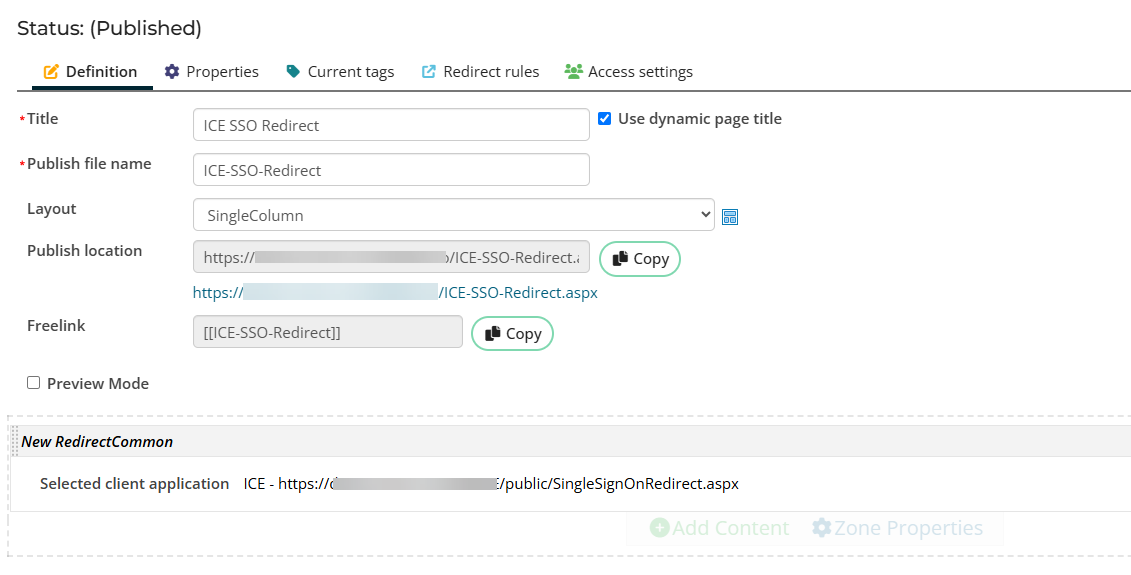The width and height of the screenshot is (1131, 575).
Task: Switch to the Properties tab
Action: pyautogui.click(x=221, y=72)
